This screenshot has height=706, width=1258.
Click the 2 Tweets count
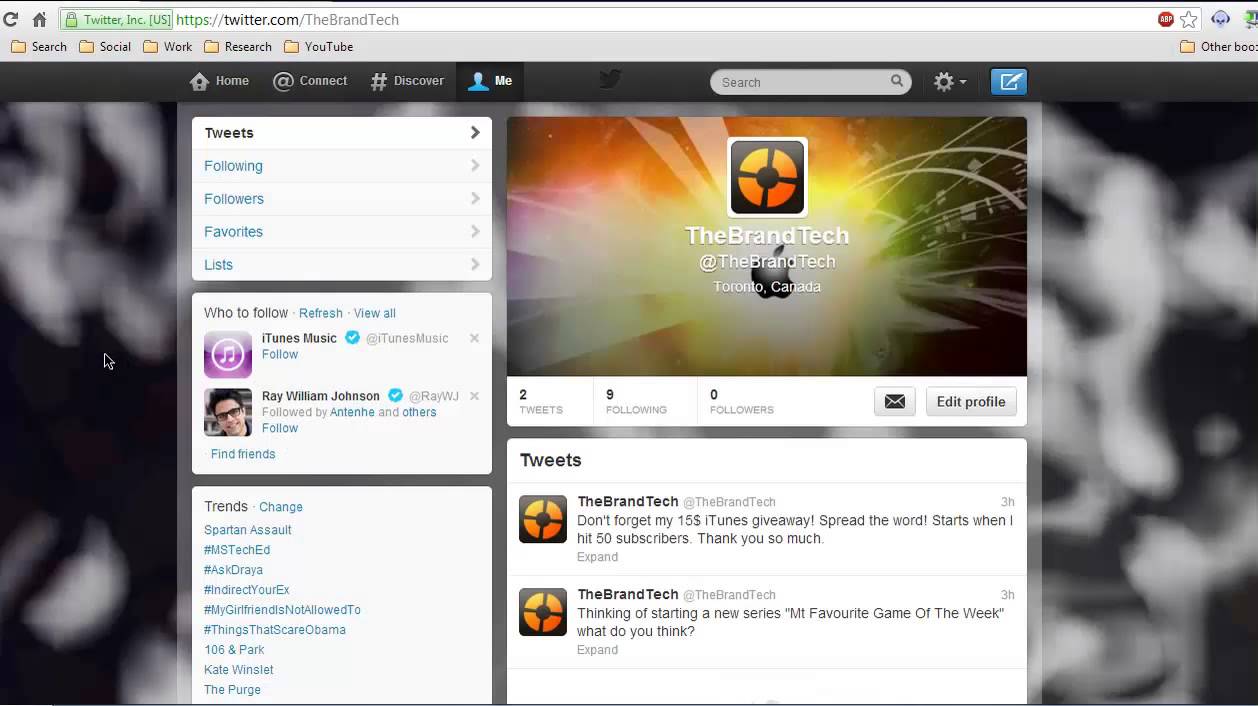541,401
